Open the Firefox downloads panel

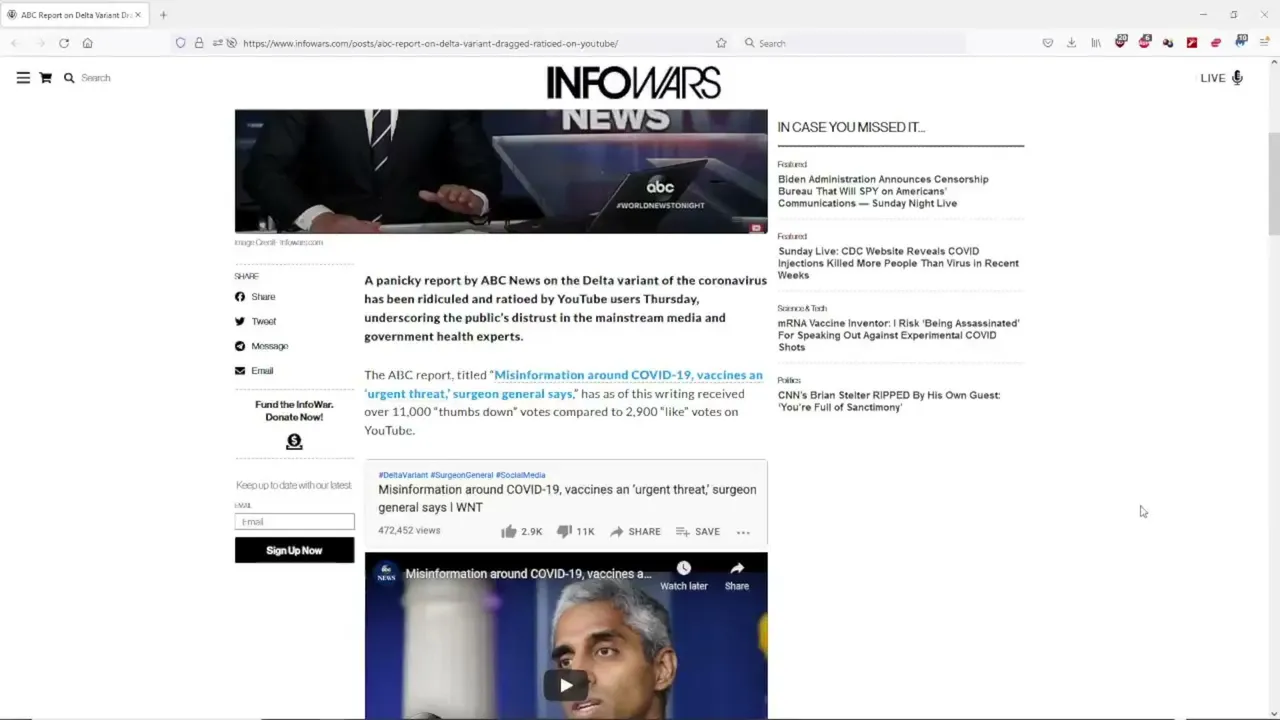(x=1072, y=43)
